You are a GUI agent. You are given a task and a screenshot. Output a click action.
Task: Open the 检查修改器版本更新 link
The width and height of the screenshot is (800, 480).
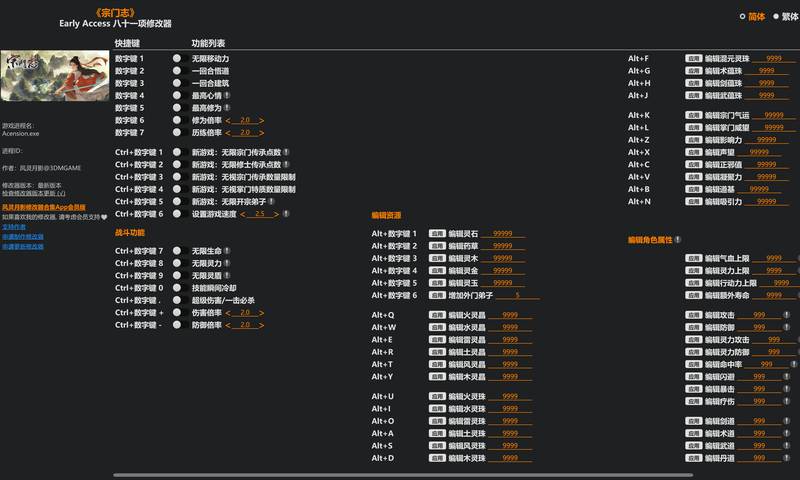point(34,193)
